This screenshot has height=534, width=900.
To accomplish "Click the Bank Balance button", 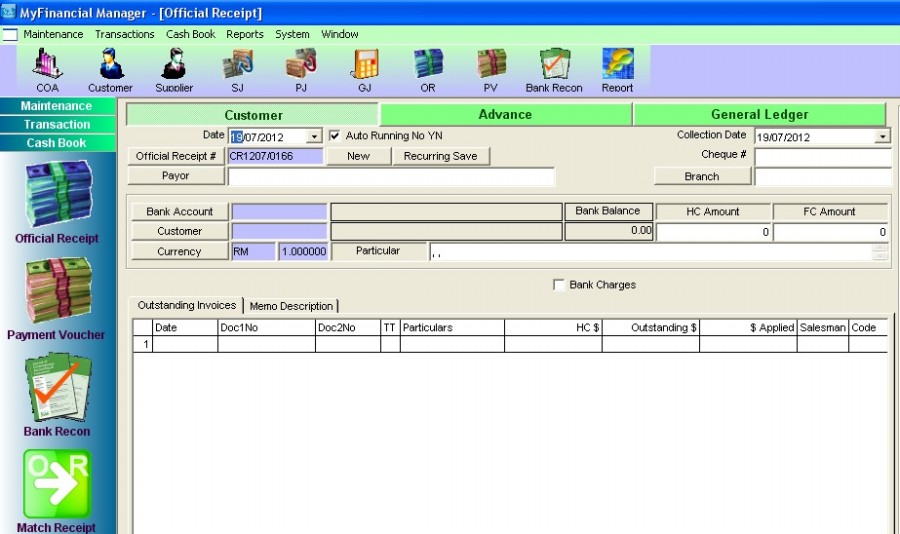I will click(608, 211).
